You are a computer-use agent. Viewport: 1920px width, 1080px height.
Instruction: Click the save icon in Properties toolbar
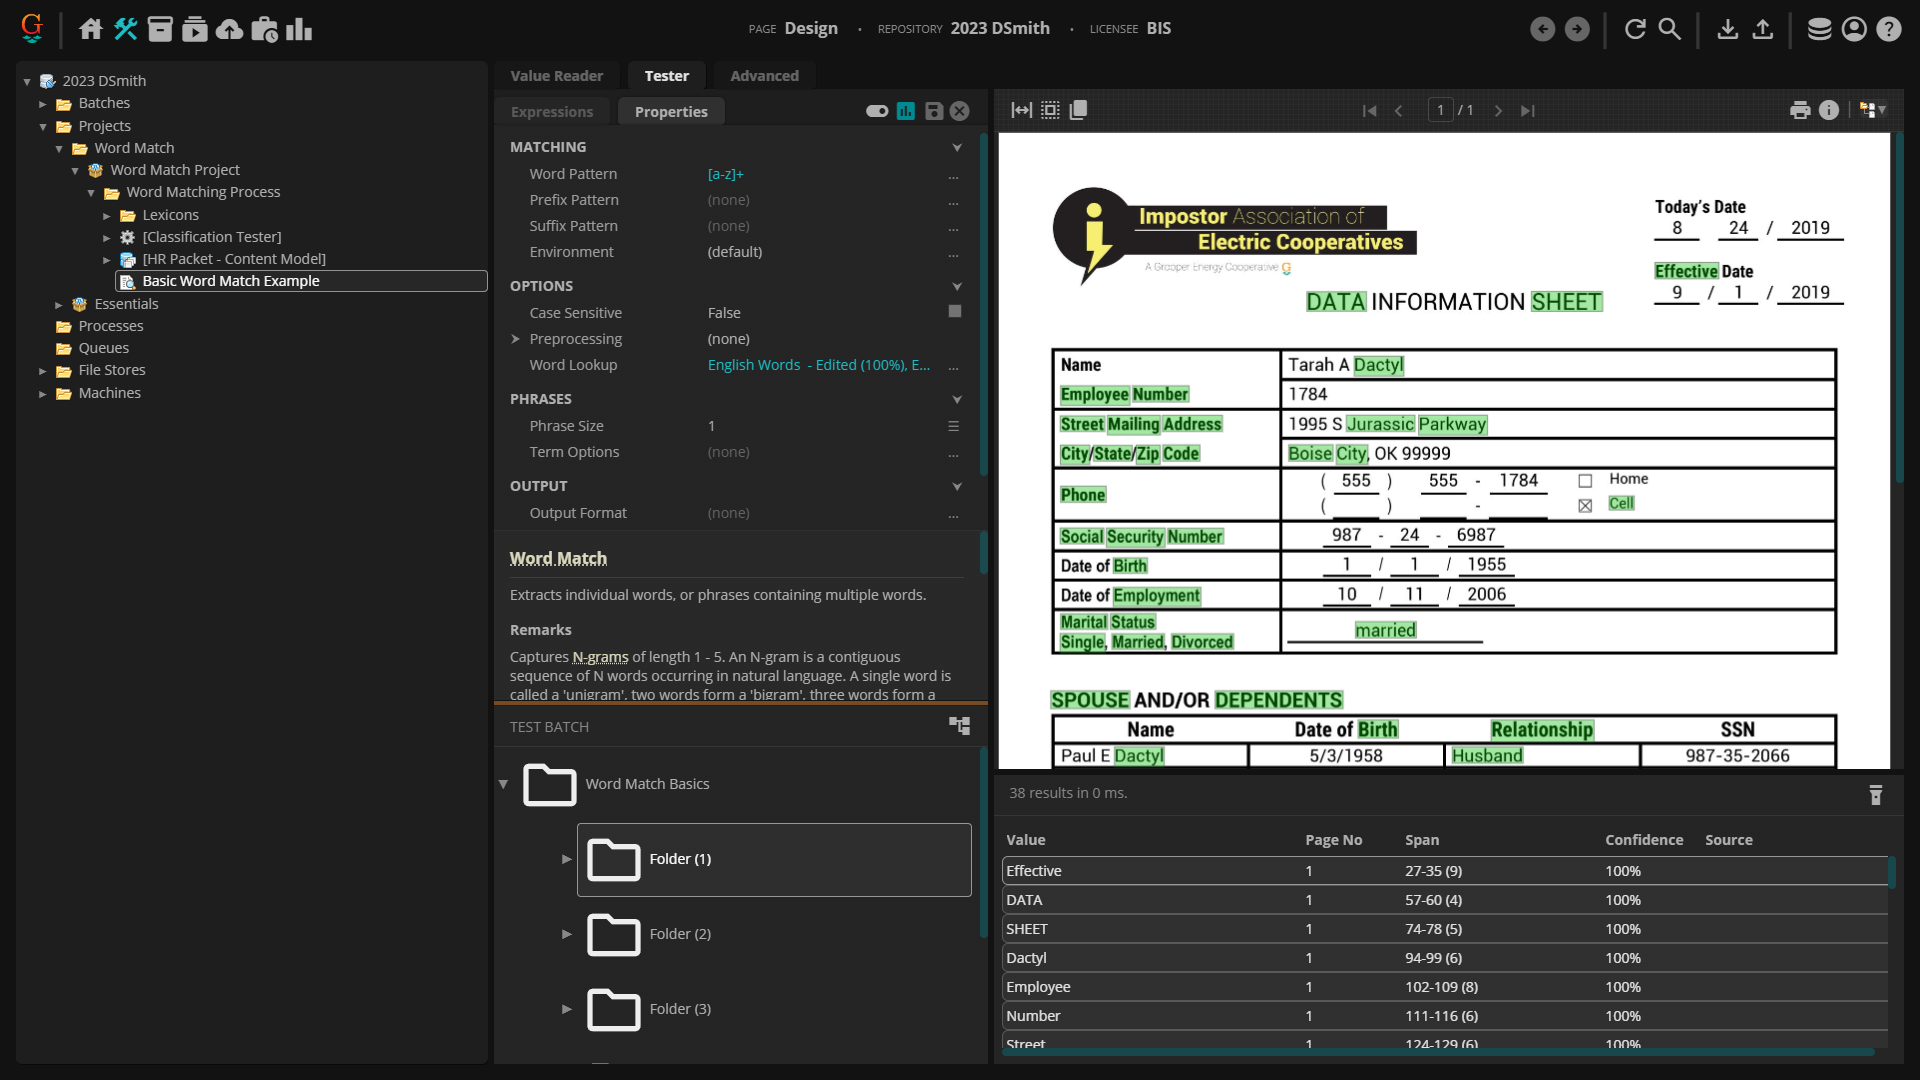tap(933, 111)
